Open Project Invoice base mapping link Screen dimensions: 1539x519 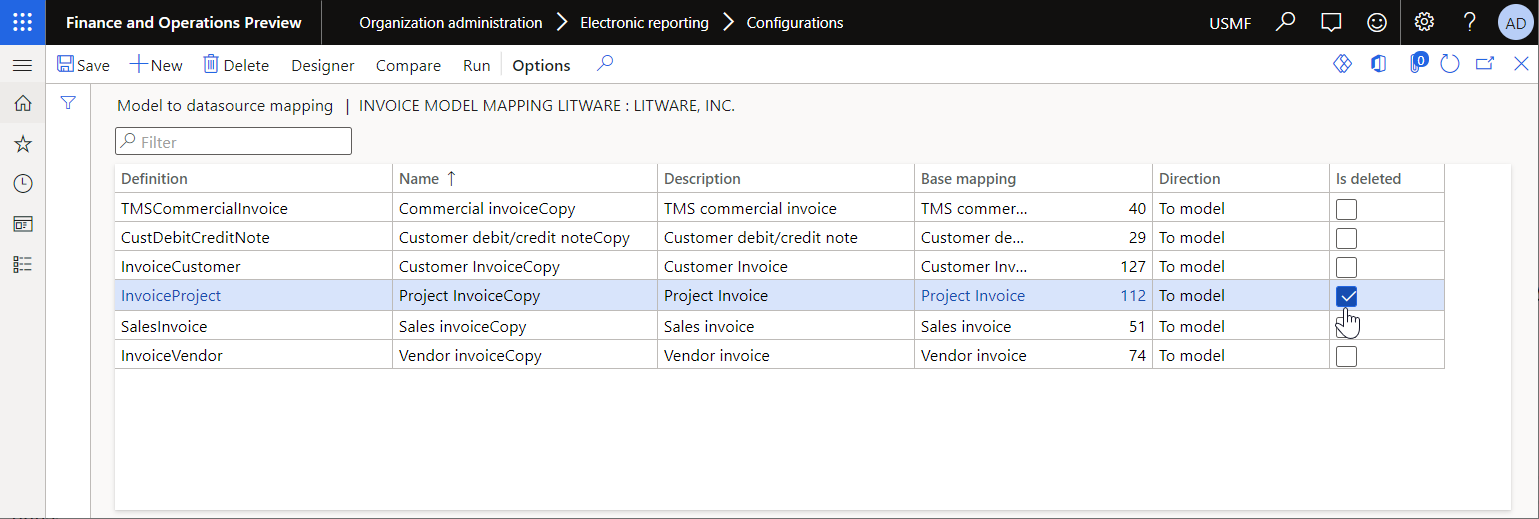coord(972,295)
